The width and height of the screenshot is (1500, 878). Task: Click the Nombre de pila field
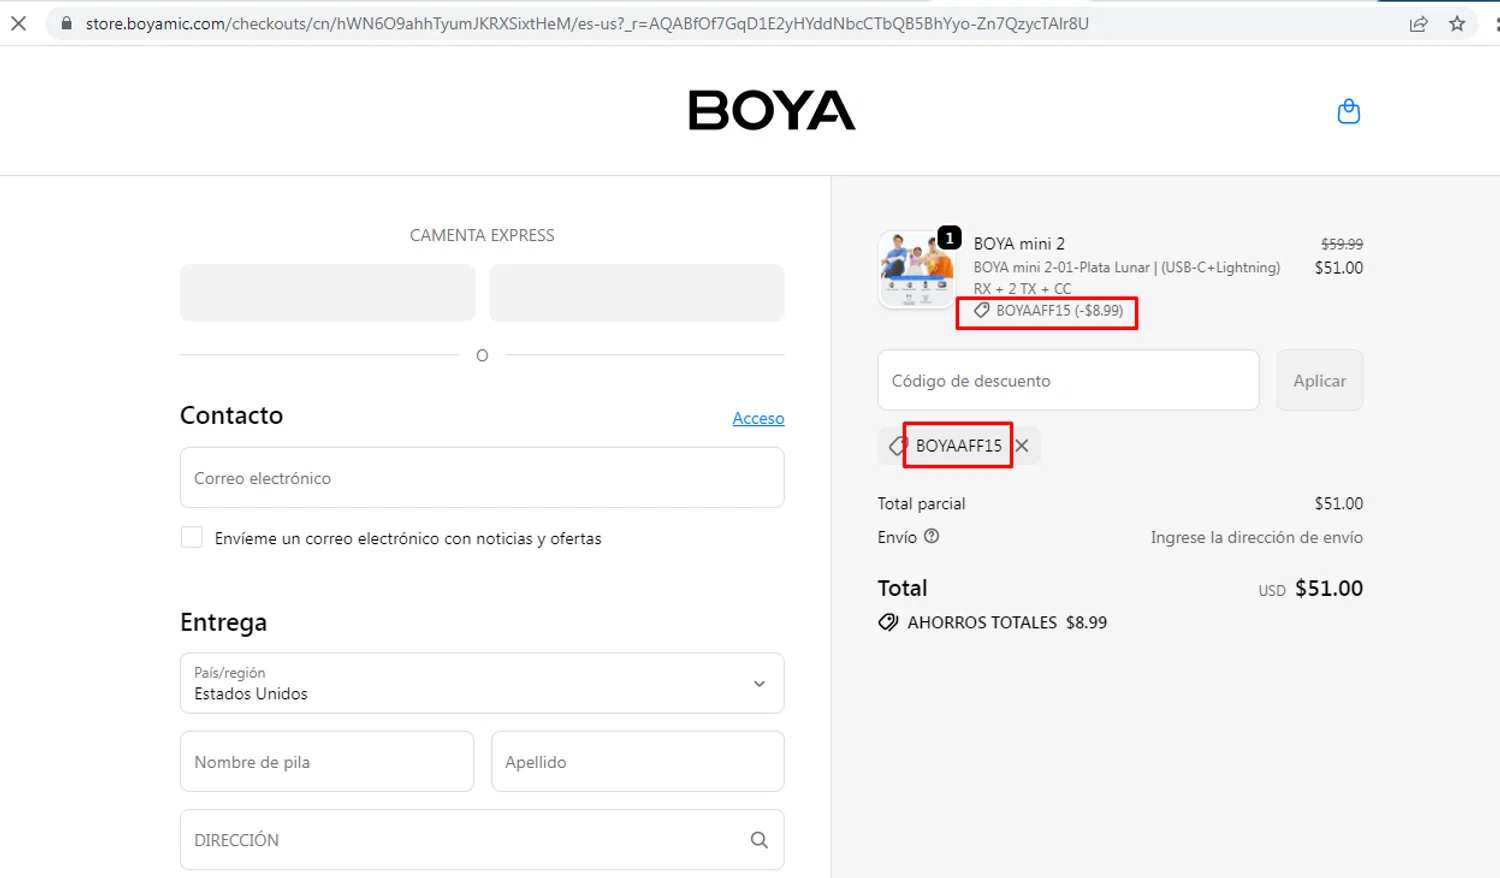[327, 762]
